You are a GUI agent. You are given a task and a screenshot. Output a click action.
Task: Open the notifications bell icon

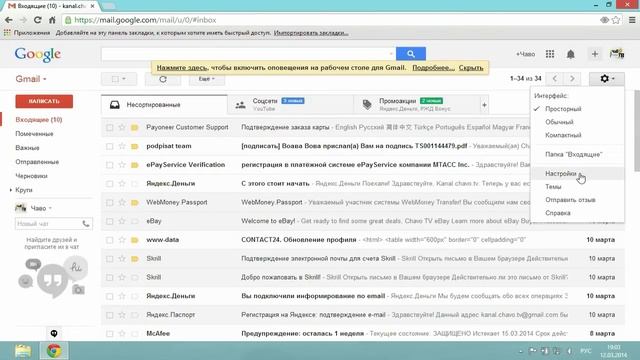571,54
